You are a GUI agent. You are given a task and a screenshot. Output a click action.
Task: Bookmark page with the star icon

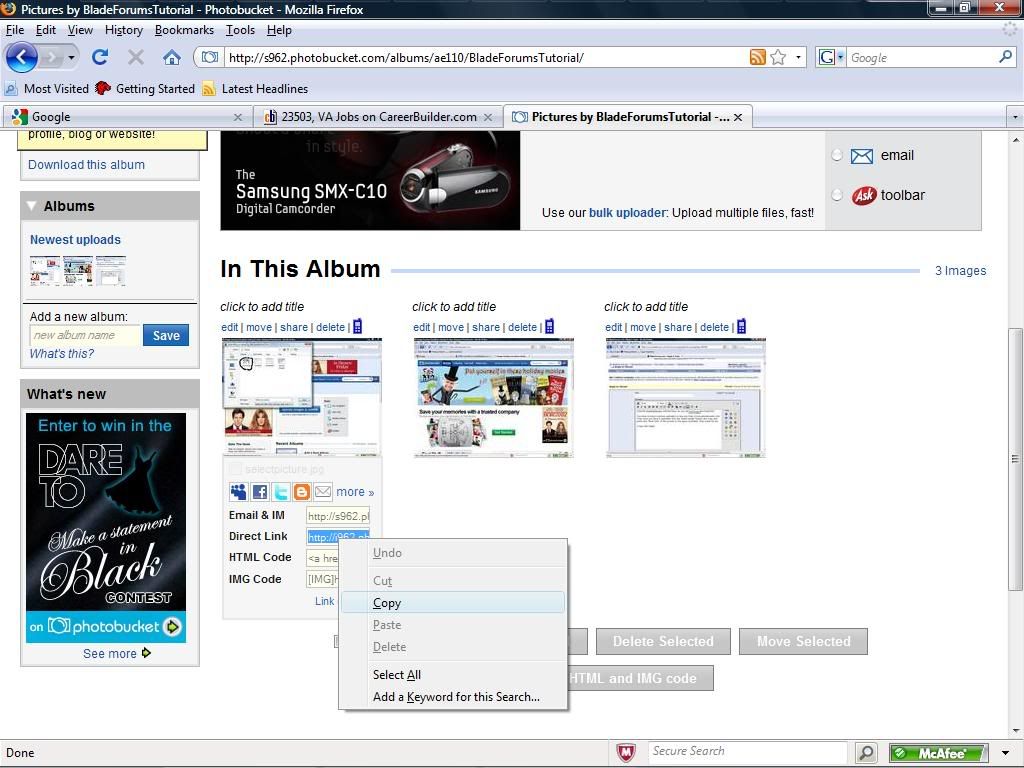point(778,57)
